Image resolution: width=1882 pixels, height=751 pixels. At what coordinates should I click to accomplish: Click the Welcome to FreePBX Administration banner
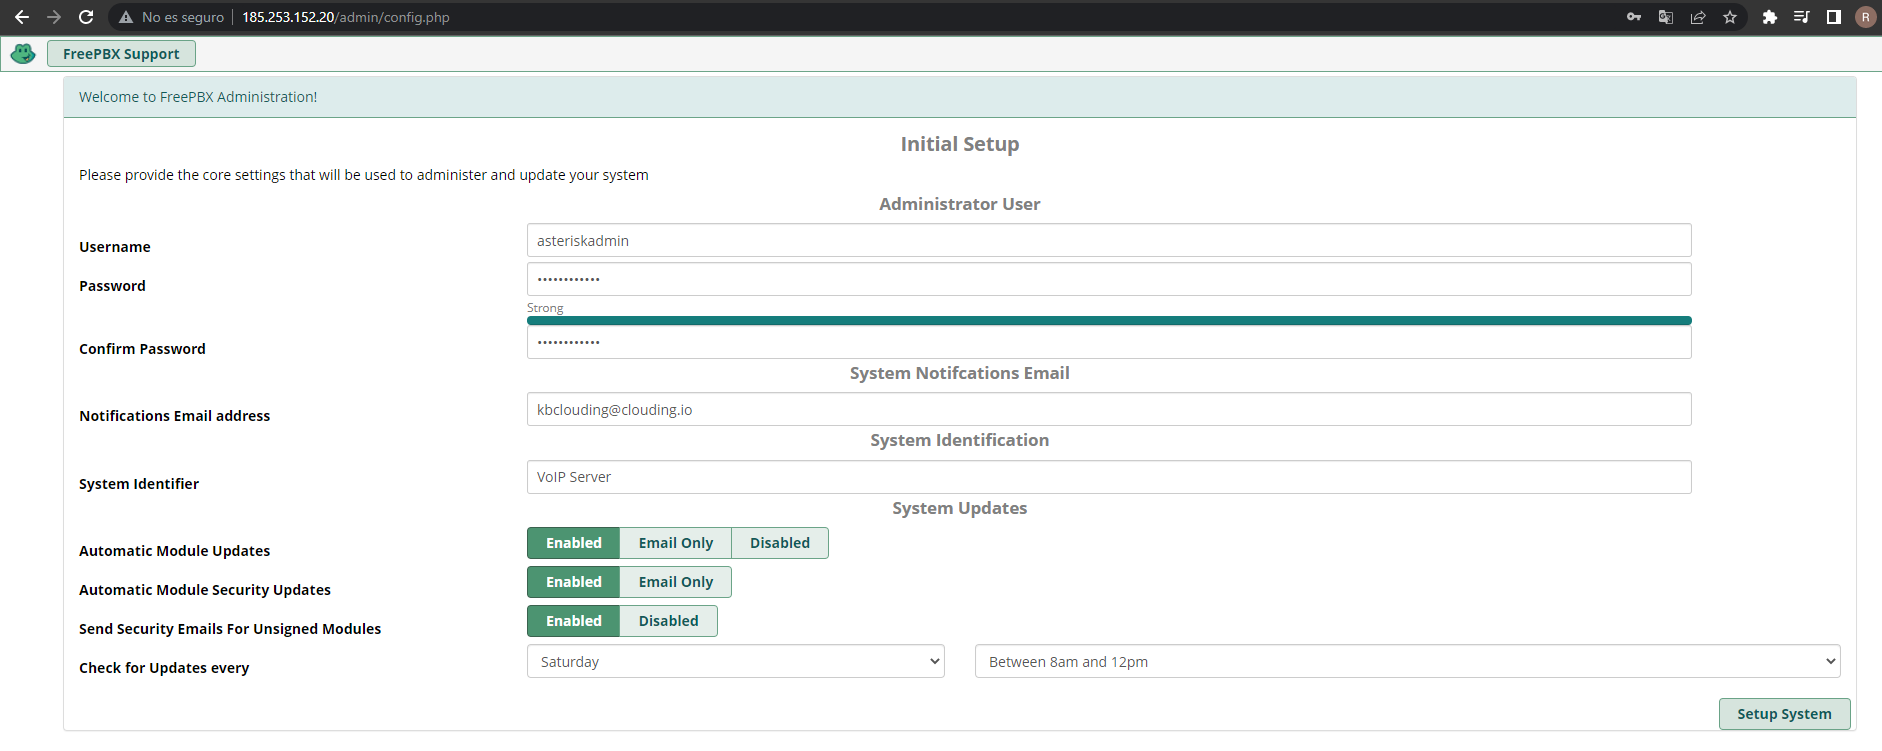[x=960, y=97]
